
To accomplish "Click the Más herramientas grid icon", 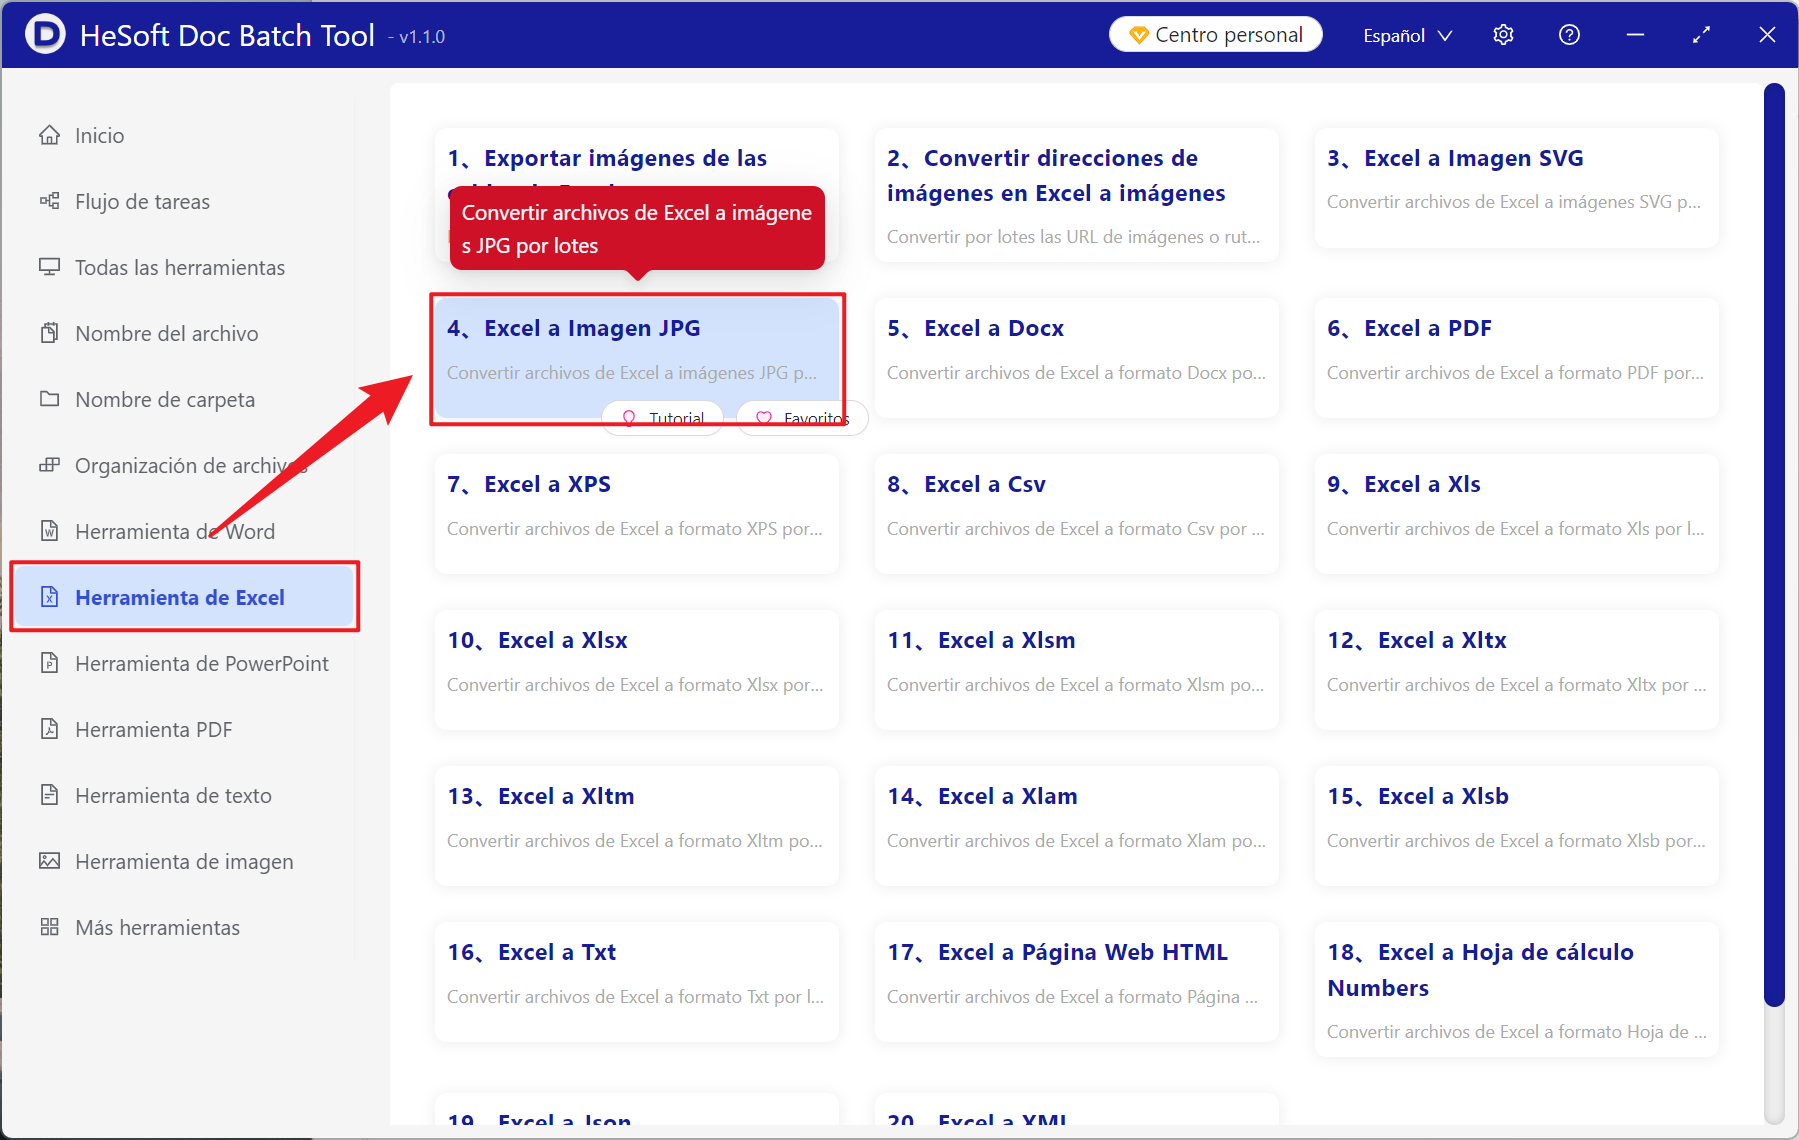I will [x=49, y=927].
